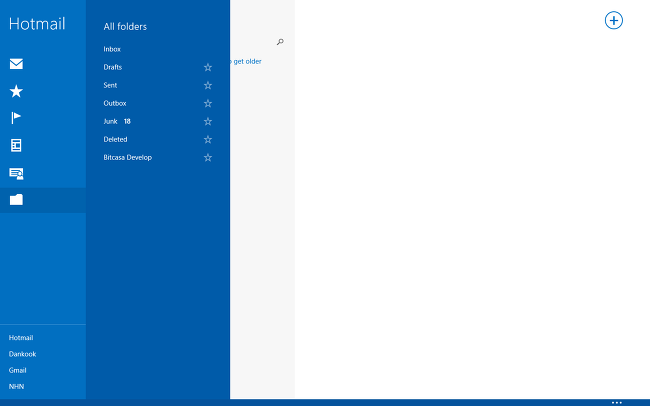The height and width of the screenshot is (406, 650).
Task: Favorite the Drafts folder with its star
Action: point(208,67)
